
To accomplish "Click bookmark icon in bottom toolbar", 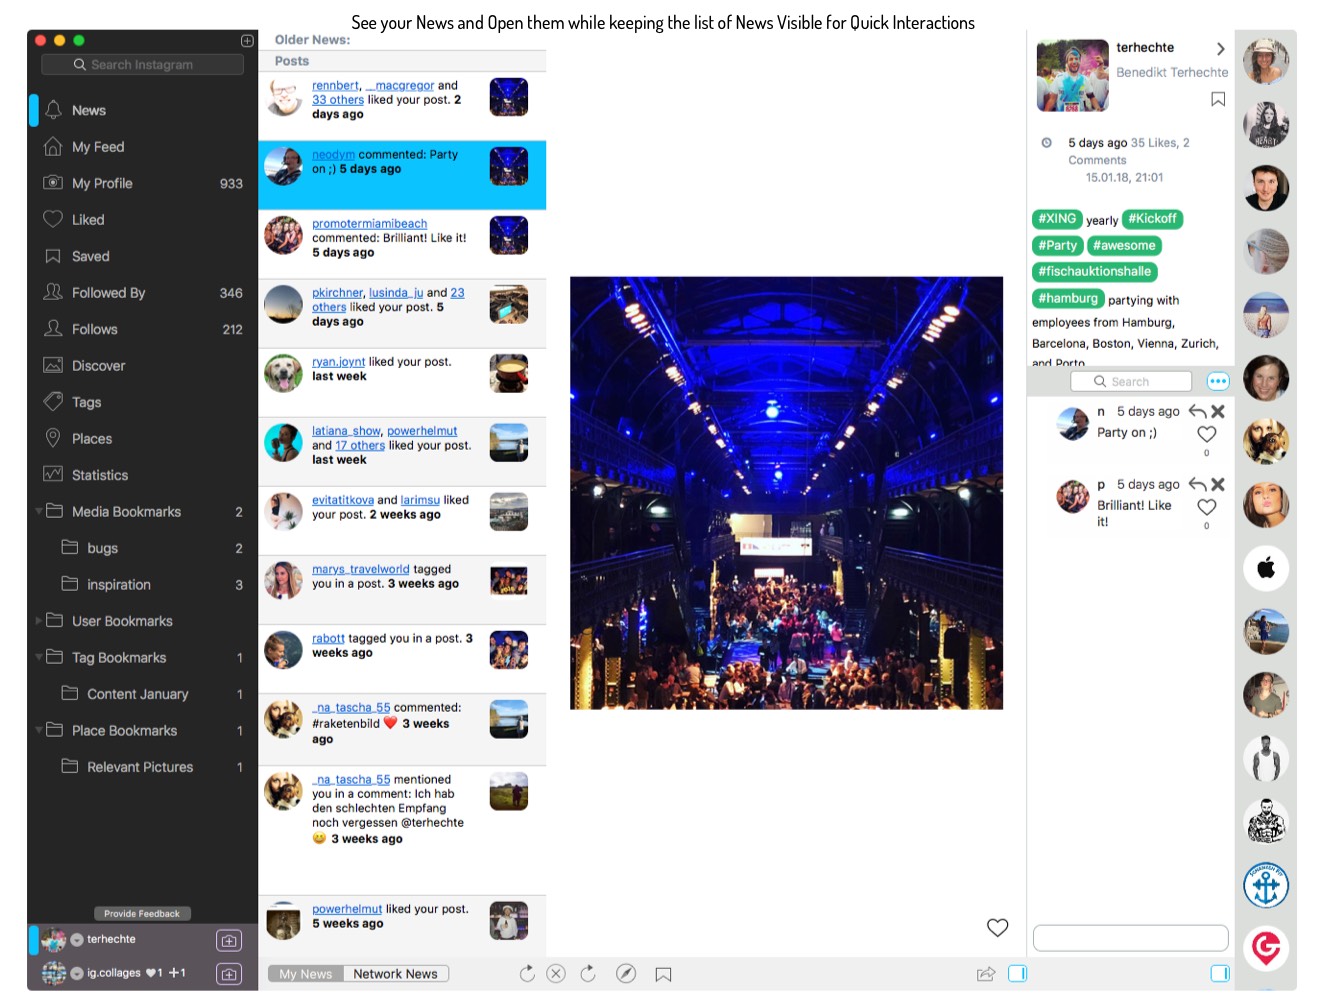I will [x=663, y=974].
